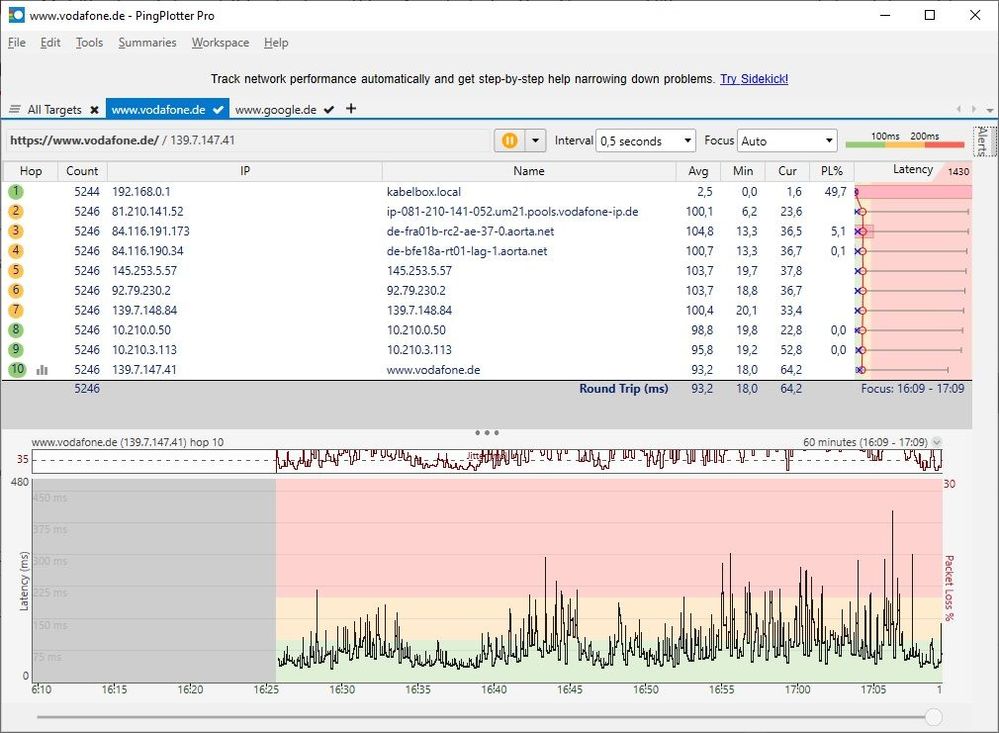Click the three-dot splitter handle above graph
This screenshot has height=733, width=999.
[487, 433]
